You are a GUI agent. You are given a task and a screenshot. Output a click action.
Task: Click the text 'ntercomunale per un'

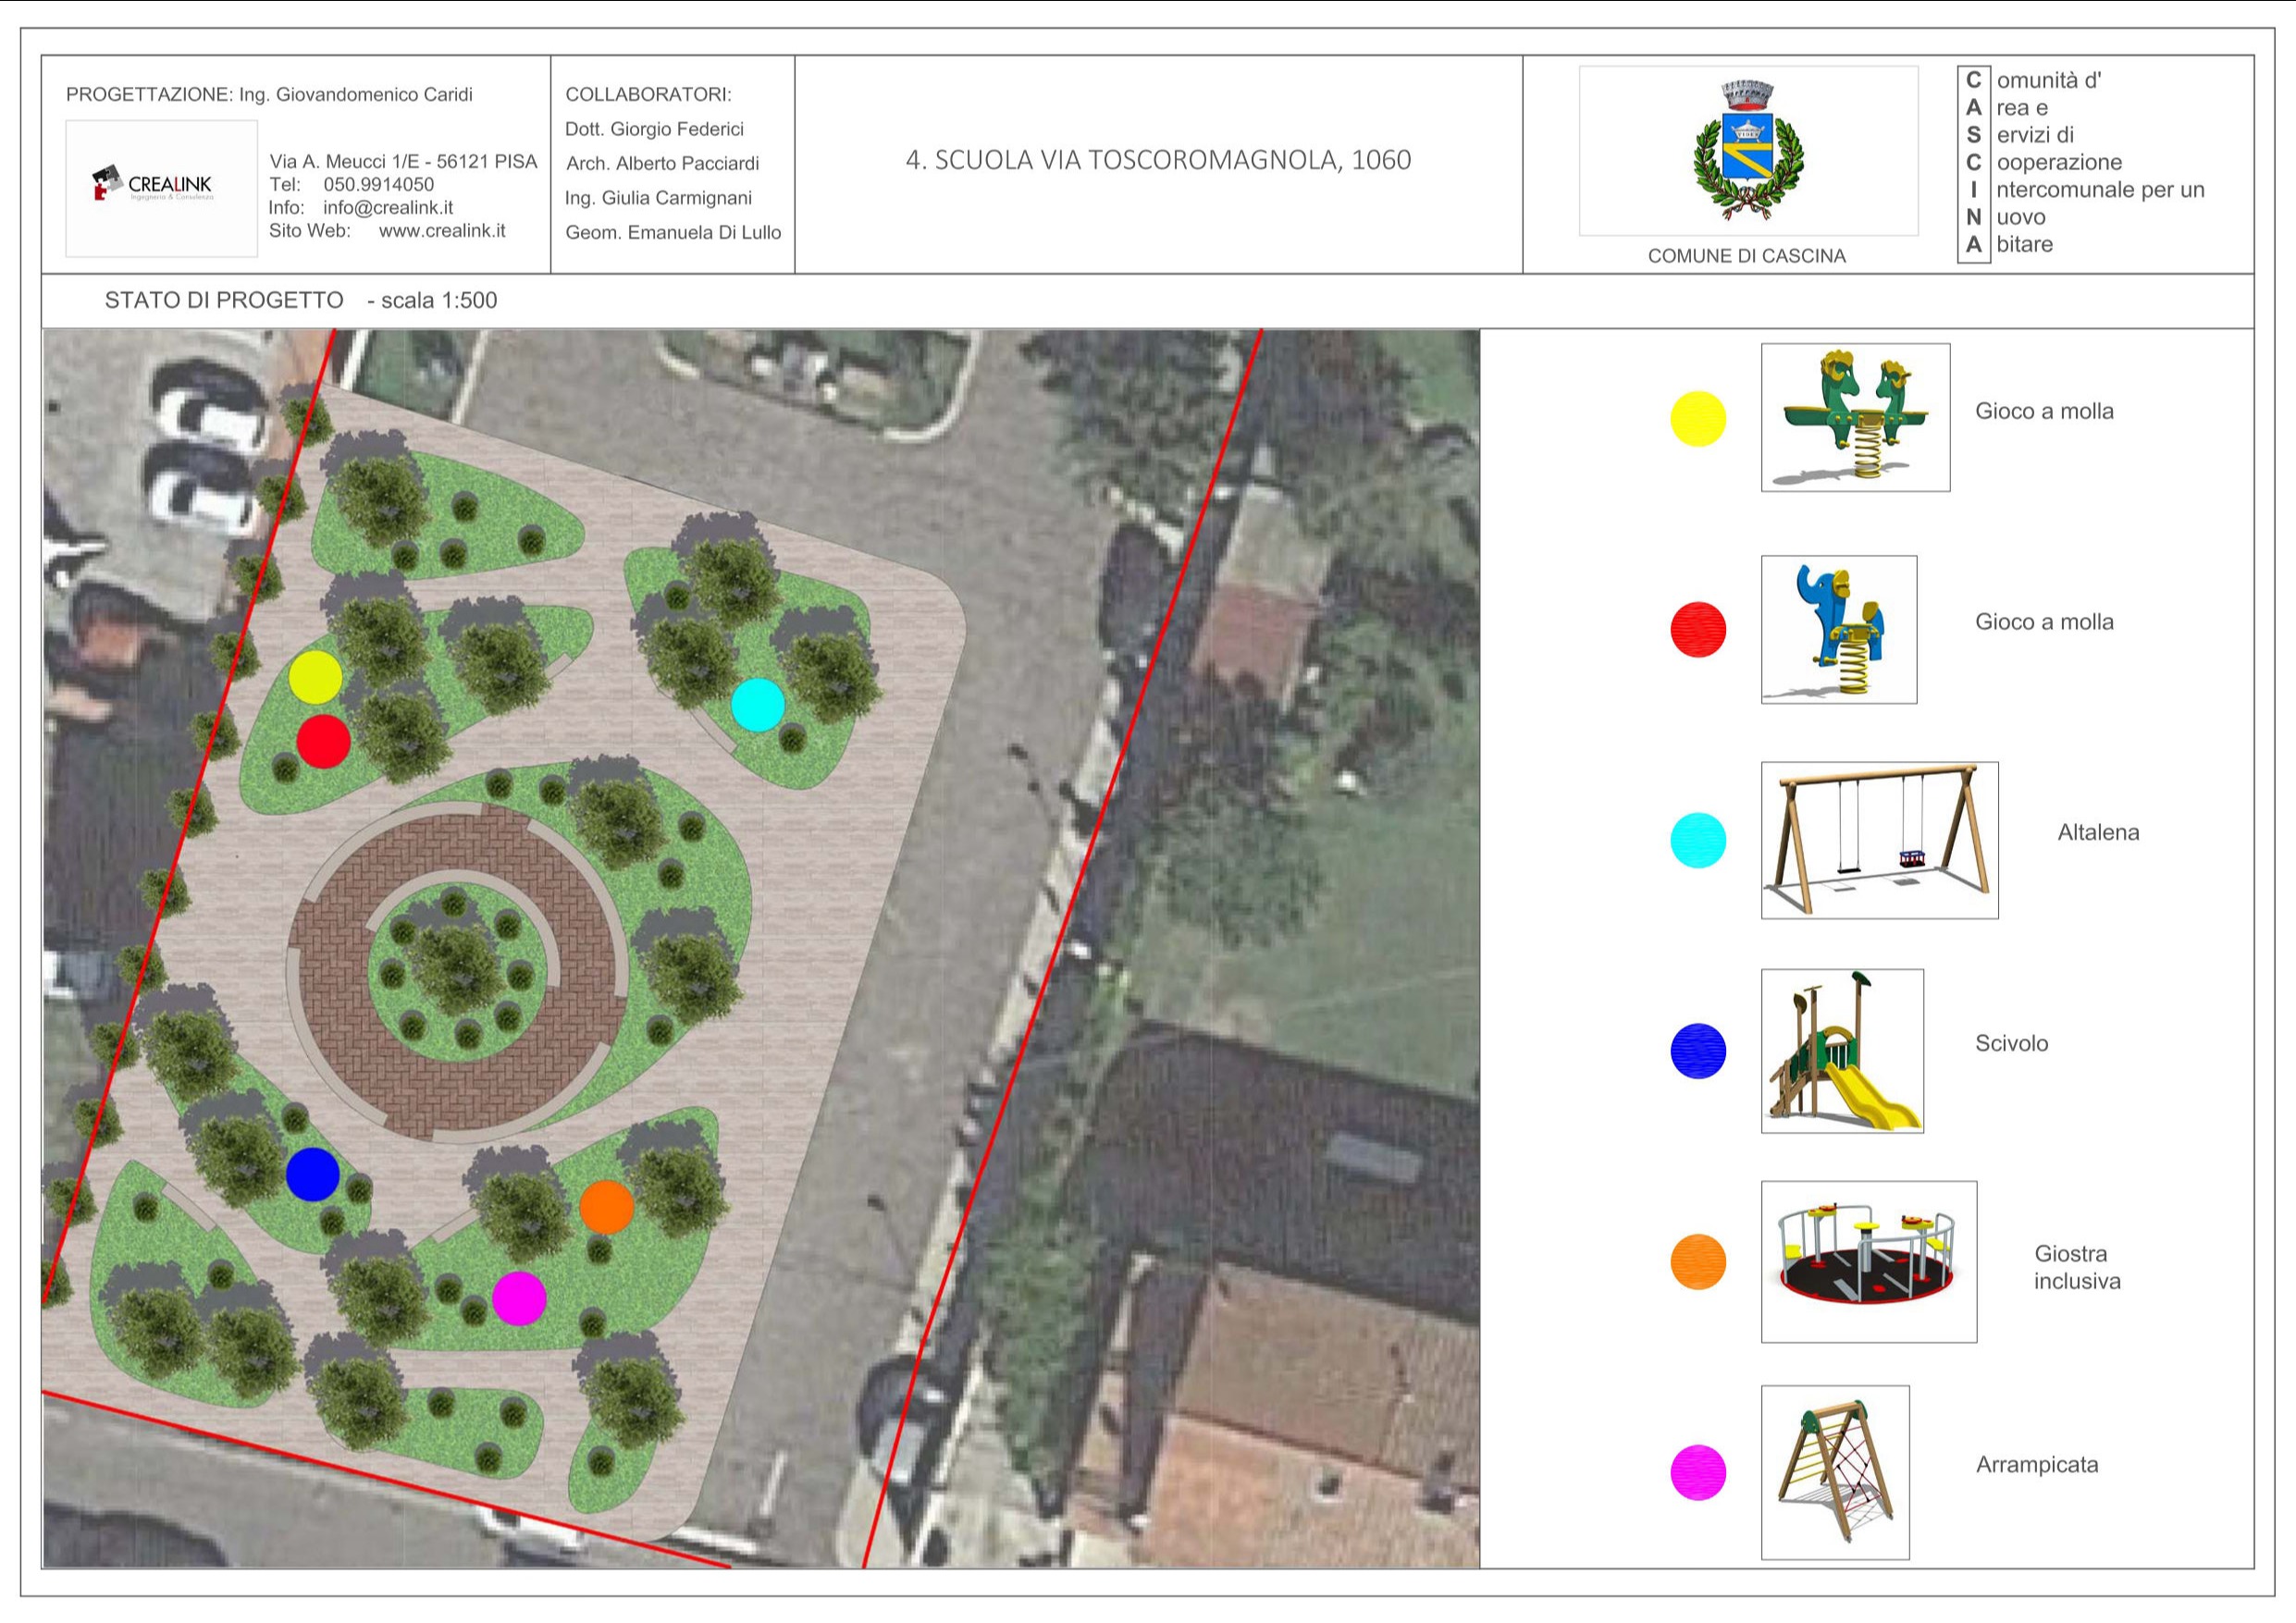click(x=2100, y=190)
